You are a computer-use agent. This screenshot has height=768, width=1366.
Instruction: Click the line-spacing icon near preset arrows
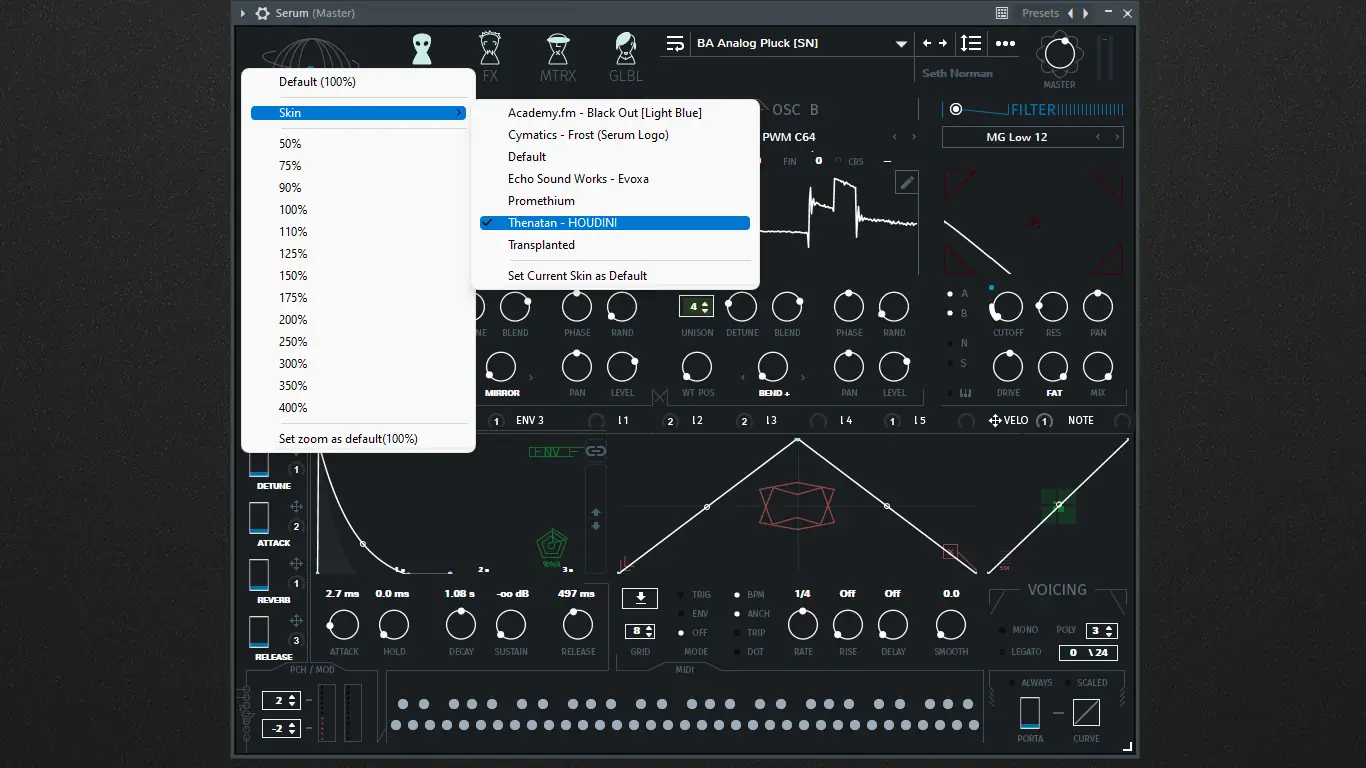pyautogui.click(x=970, y=43)
